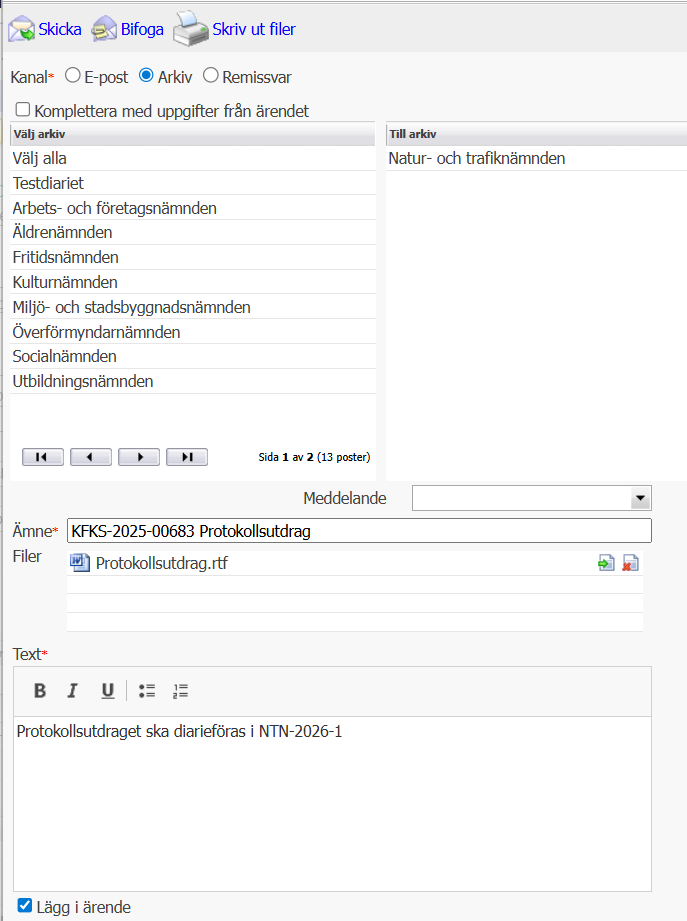Delete the Protokollsutdrag.rtf attachment
The image size is (687, 921).
[x=630, y=563]
